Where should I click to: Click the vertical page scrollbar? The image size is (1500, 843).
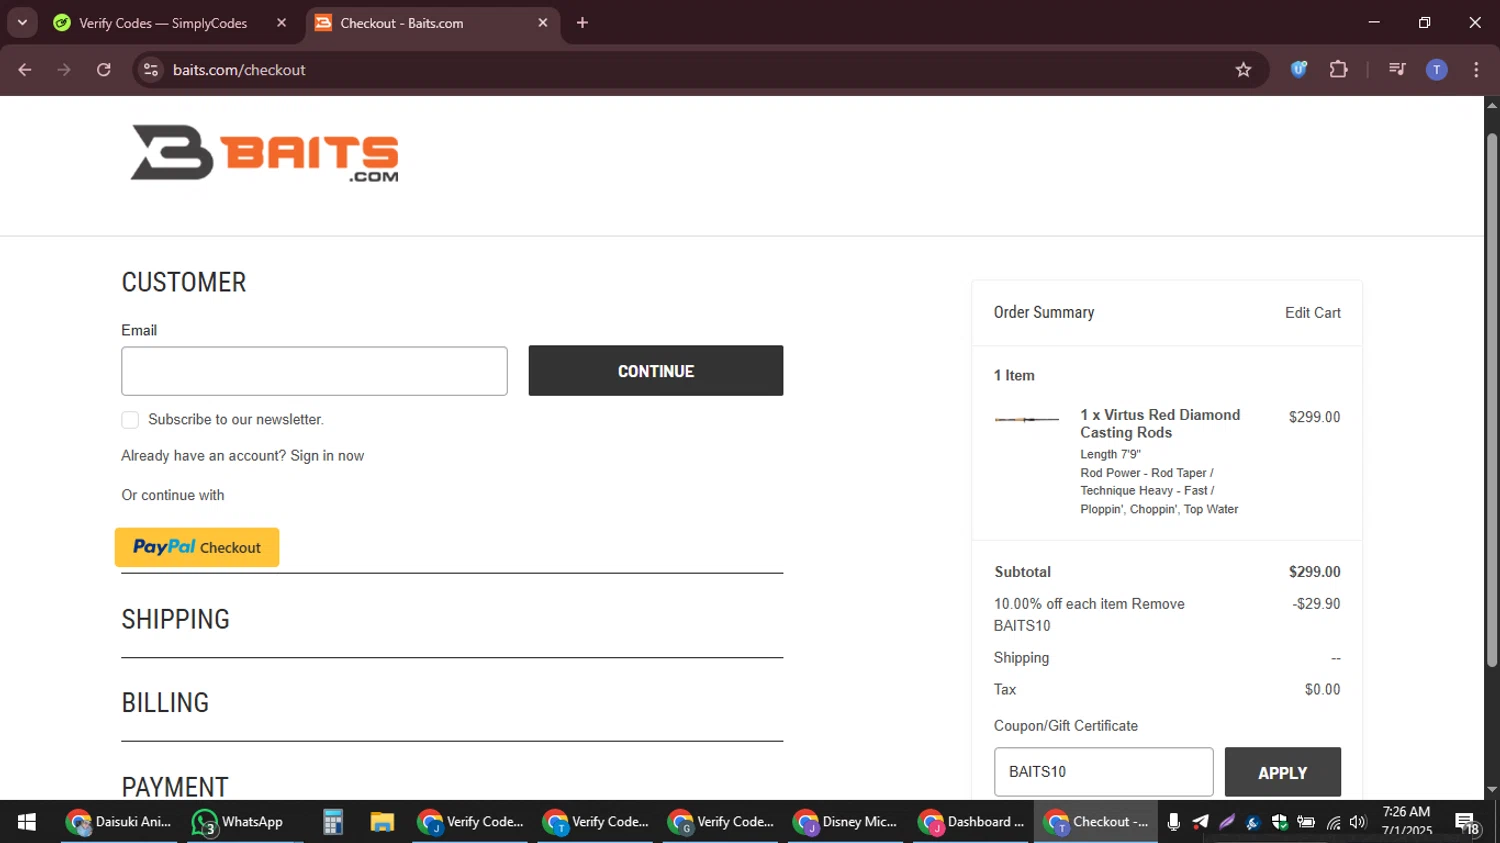(x=1492, y=400)
